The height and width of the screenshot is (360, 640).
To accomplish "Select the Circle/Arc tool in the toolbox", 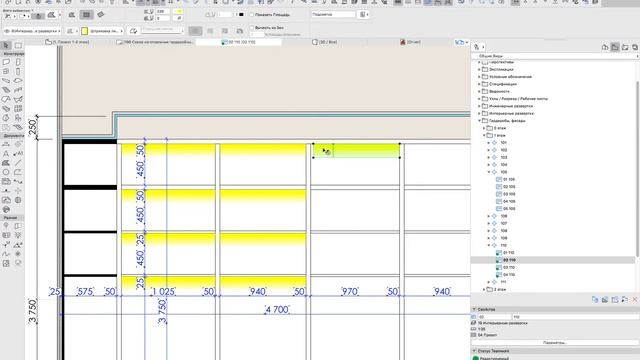I will point(6,172).
